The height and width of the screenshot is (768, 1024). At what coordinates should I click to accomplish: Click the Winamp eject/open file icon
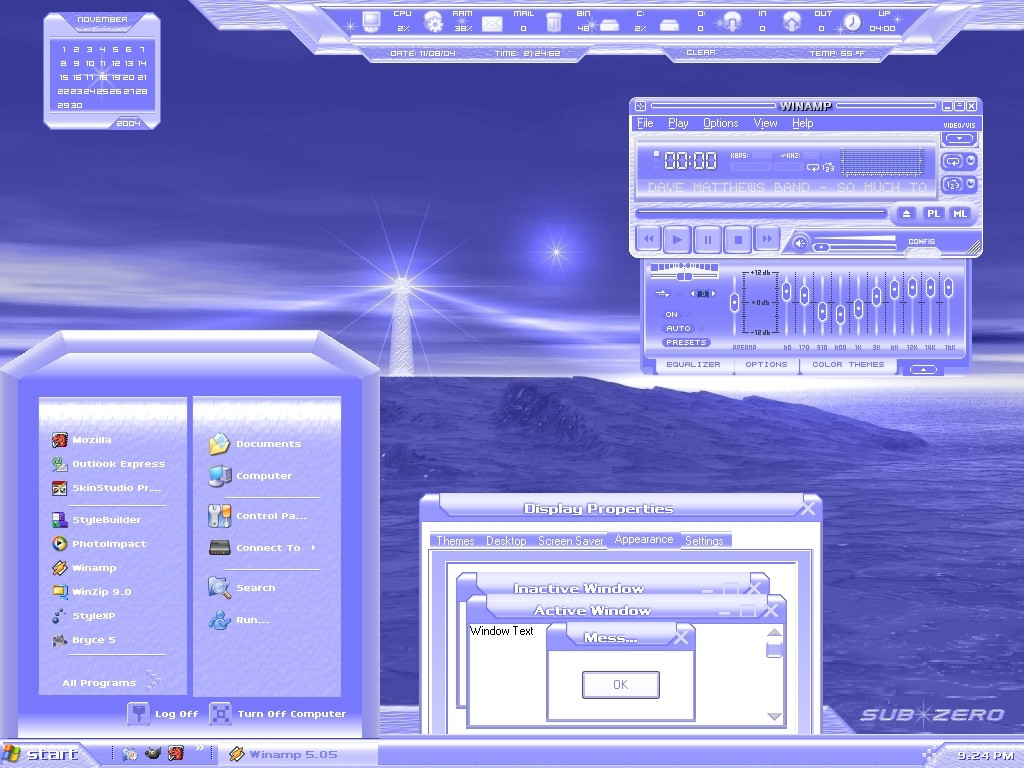[x=906, y=214]
